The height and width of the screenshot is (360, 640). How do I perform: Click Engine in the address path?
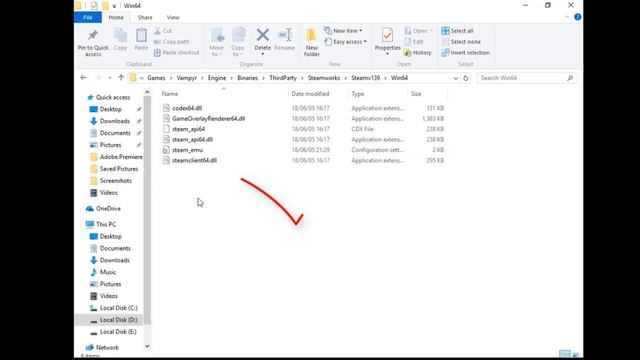click(217, 78)
